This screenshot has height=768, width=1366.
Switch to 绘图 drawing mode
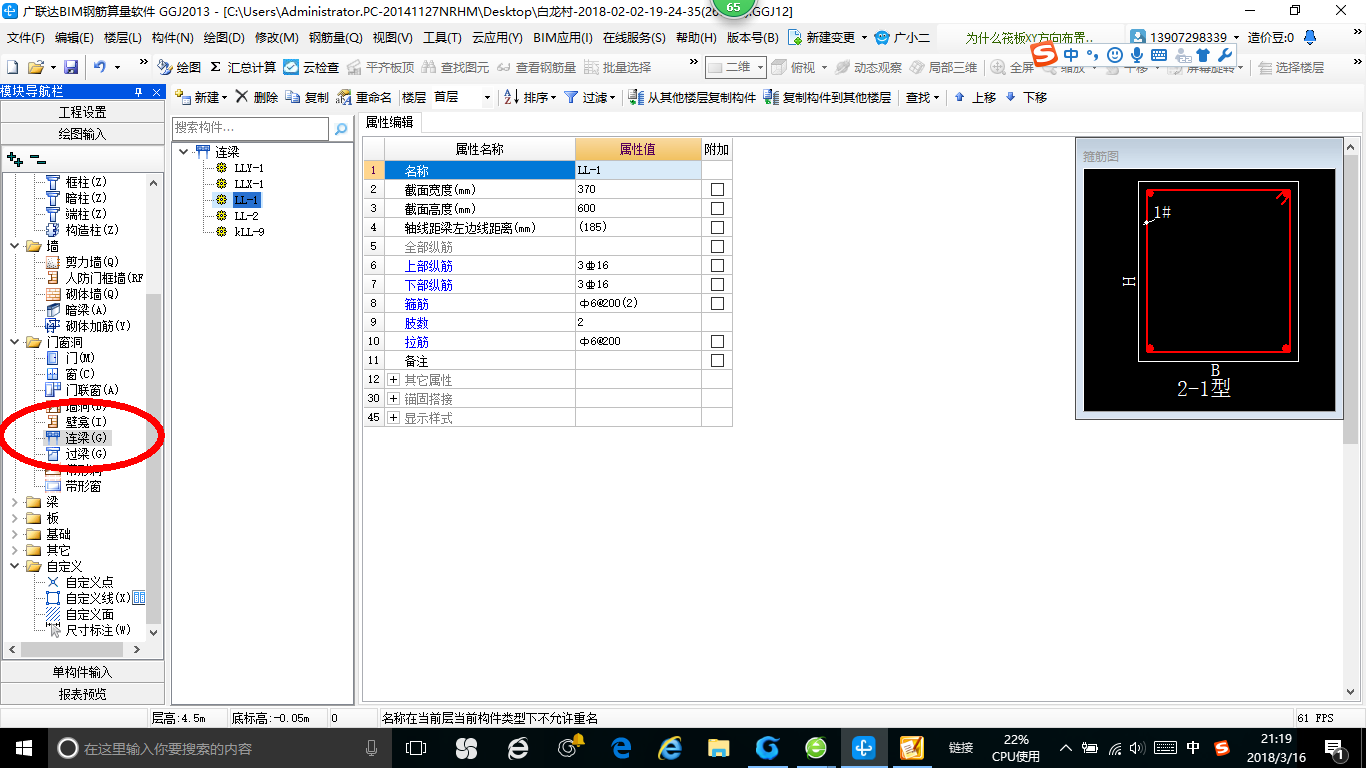click(179, 67)
